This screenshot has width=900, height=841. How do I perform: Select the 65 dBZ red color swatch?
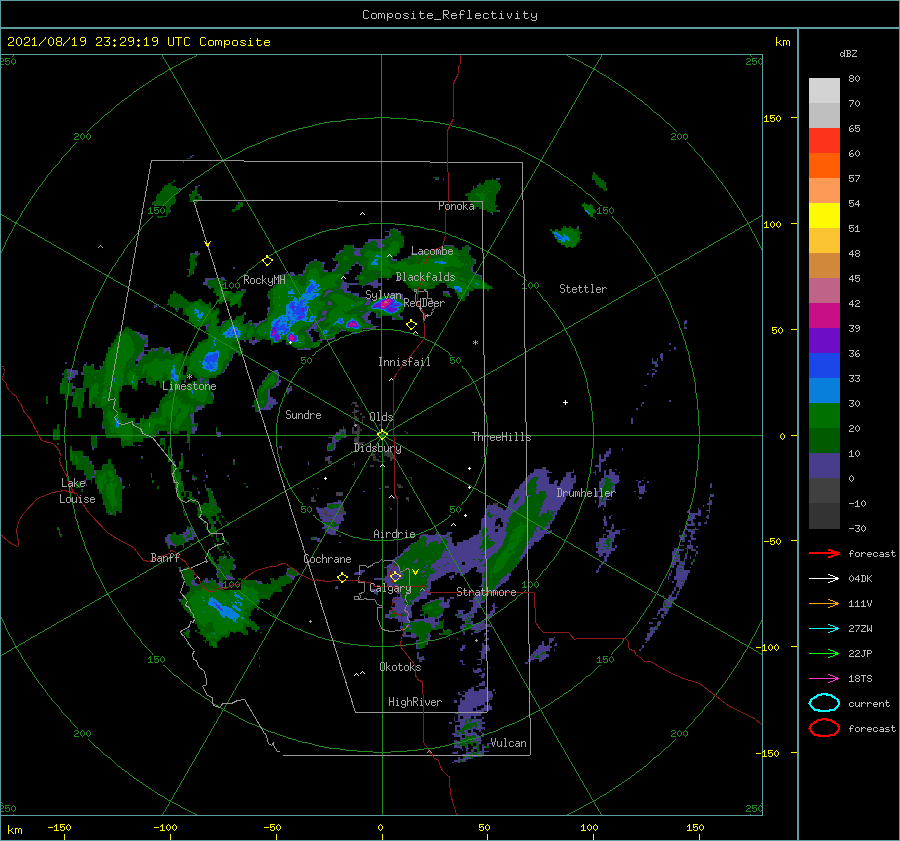coord(824,141)
